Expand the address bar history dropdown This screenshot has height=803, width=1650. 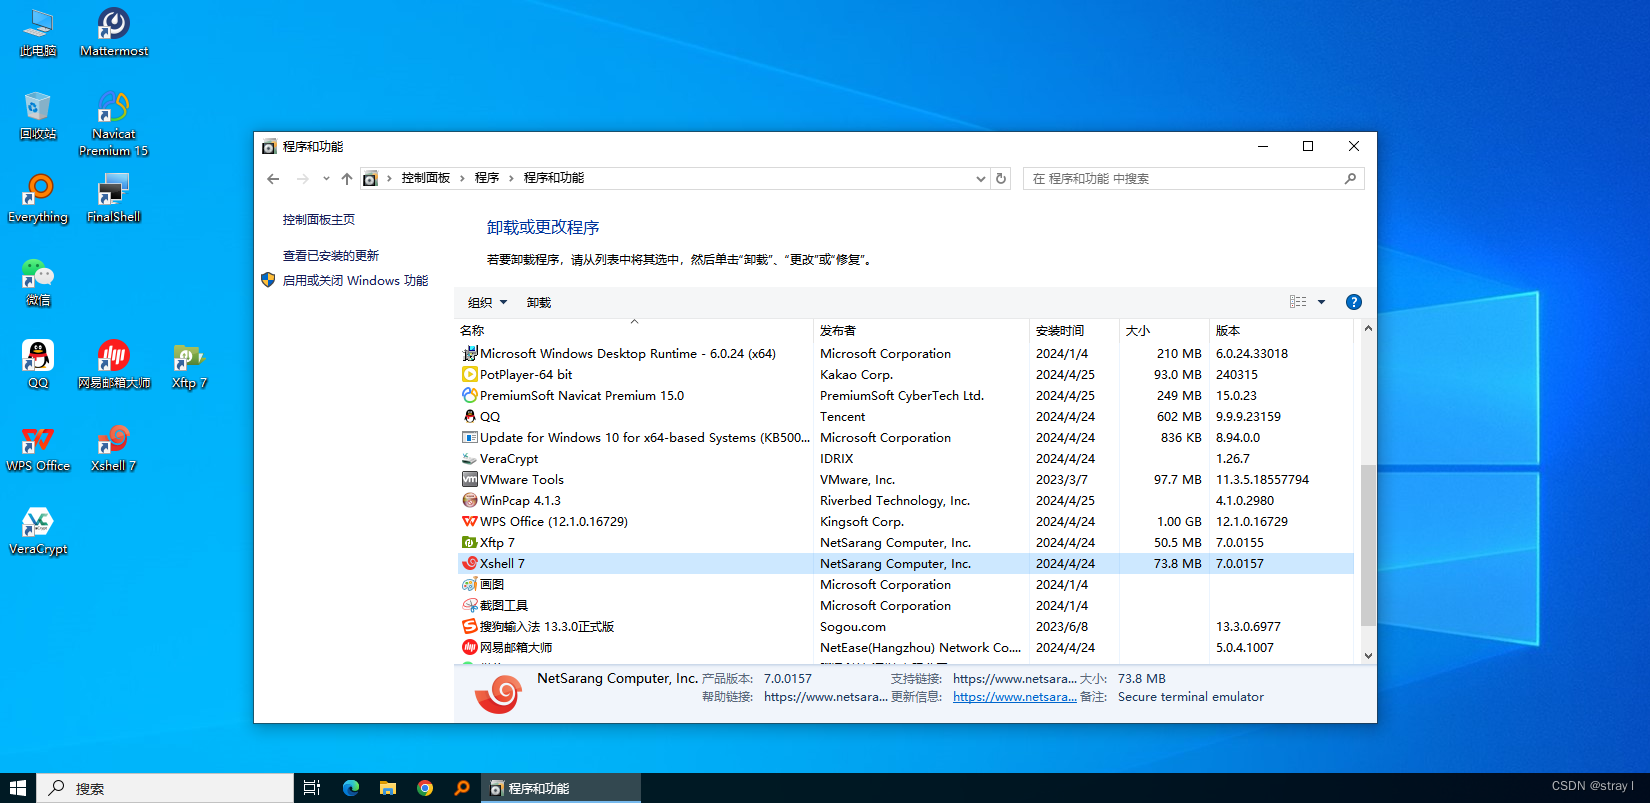[980, 178]
